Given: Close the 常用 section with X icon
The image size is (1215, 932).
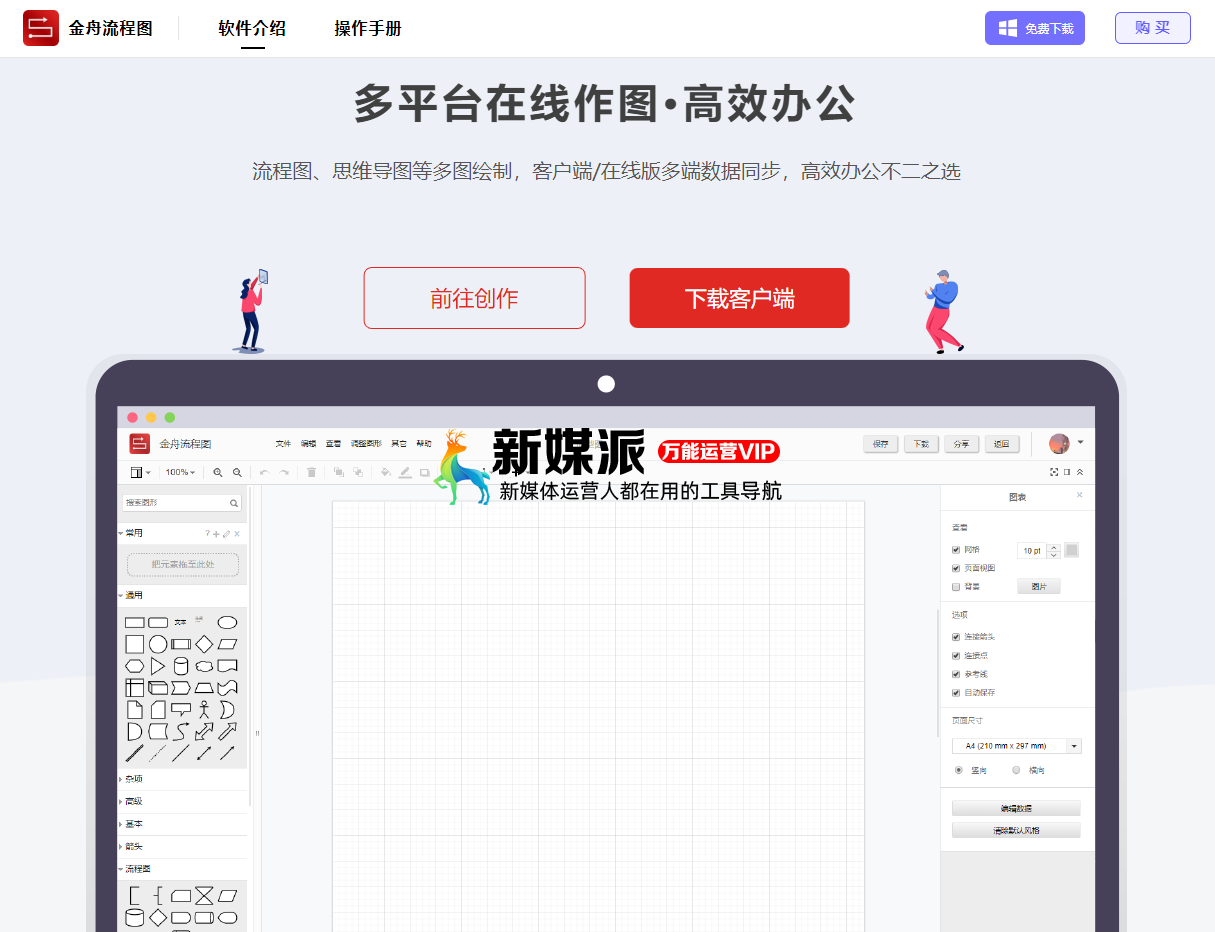Looking at the screenshot, I should coord(237,534).
